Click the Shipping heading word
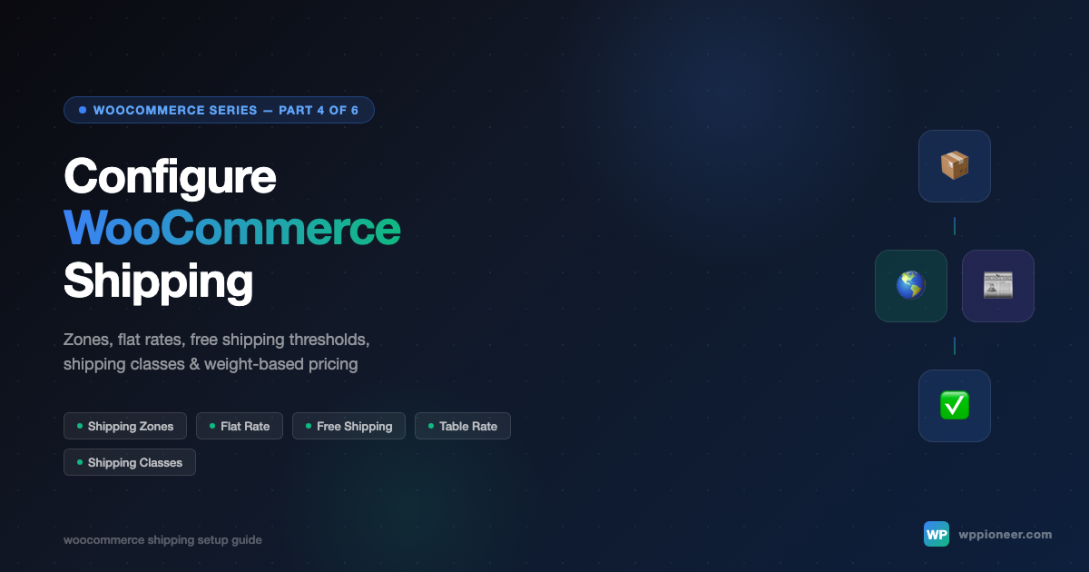The height and width of the screenshot is (572, 1089). [158, 282]
